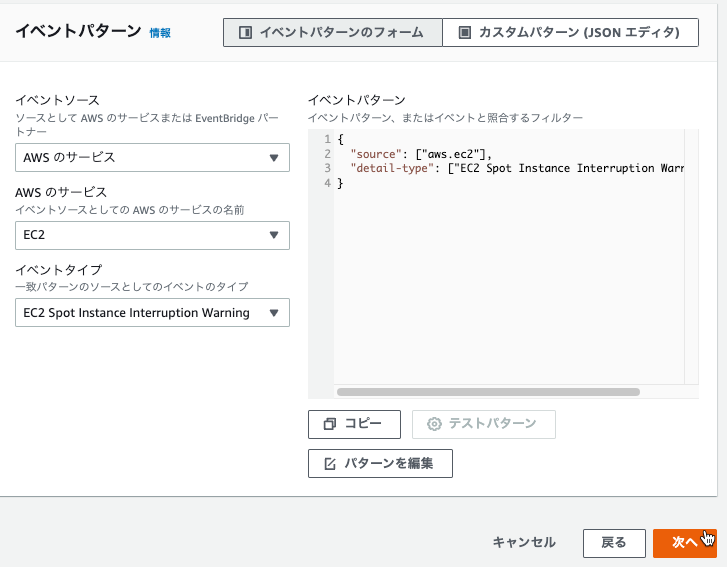Image resolution: width=727 pixels, height=567 pixels.
Task: Switch to カスタムパターン (JSON エディタ) tab
Action: coord(570,32)
